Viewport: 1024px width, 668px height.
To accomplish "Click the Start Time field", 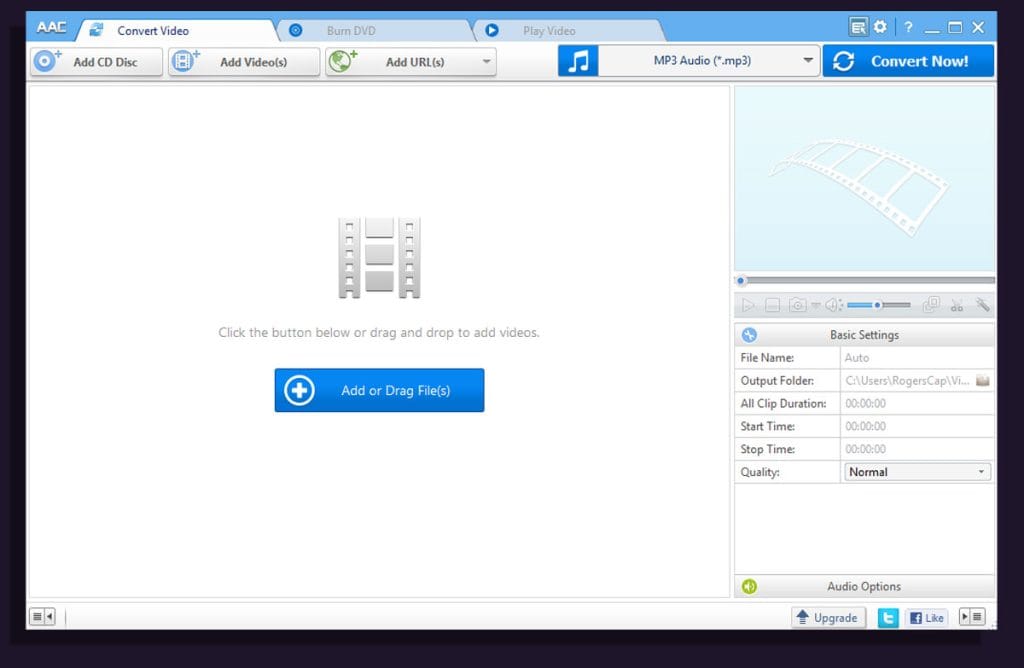I will (917, 426).
